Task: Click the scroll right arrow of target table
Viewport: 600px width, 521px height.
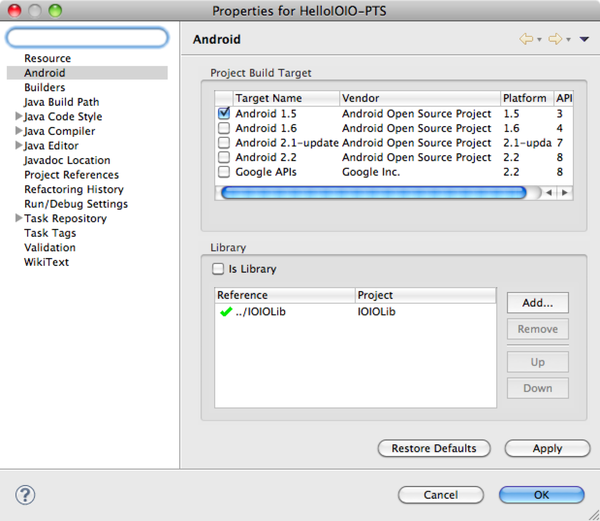Action: point(565,192)
